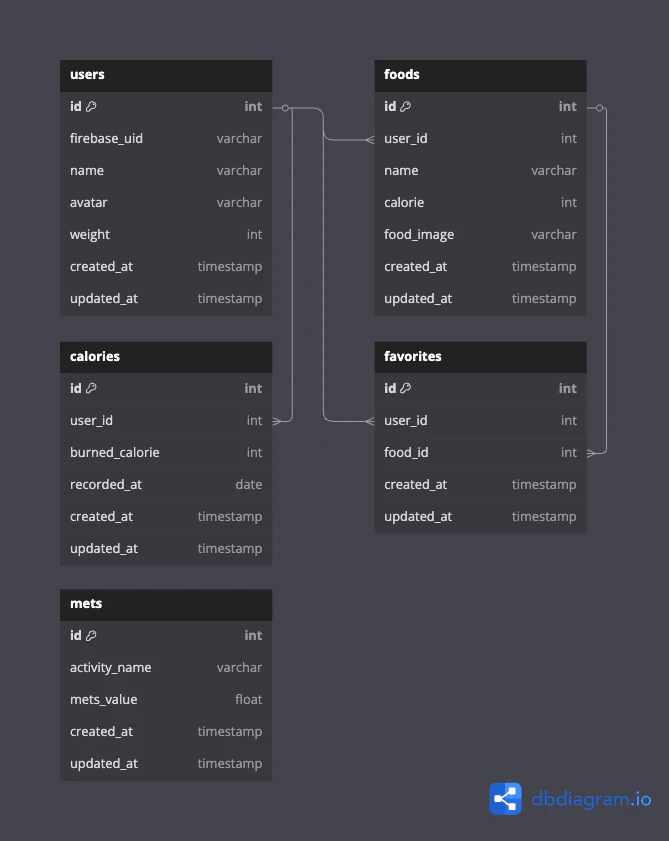Click the varchar type of activity_name
This screenshot has height=841, width=669.
point(239,668)
